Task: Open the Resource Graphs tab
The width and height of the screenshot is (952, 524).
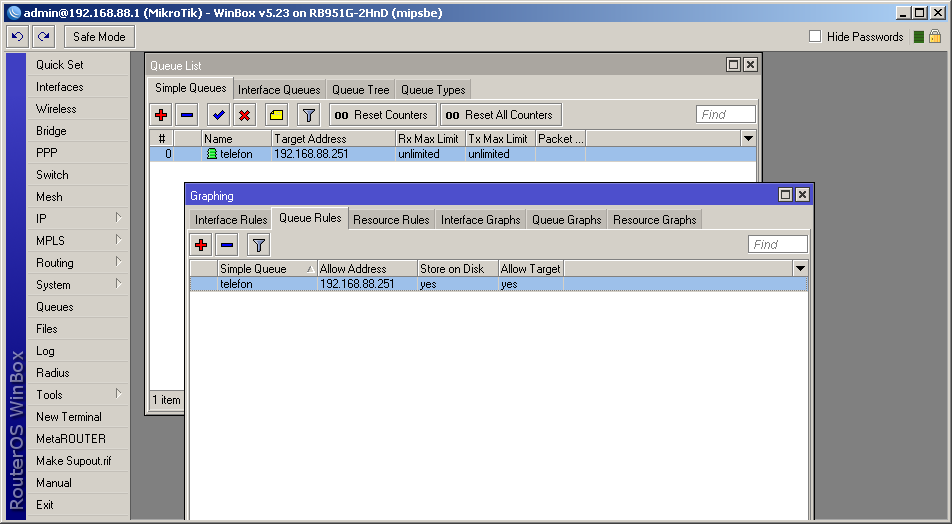Action: 654,220
